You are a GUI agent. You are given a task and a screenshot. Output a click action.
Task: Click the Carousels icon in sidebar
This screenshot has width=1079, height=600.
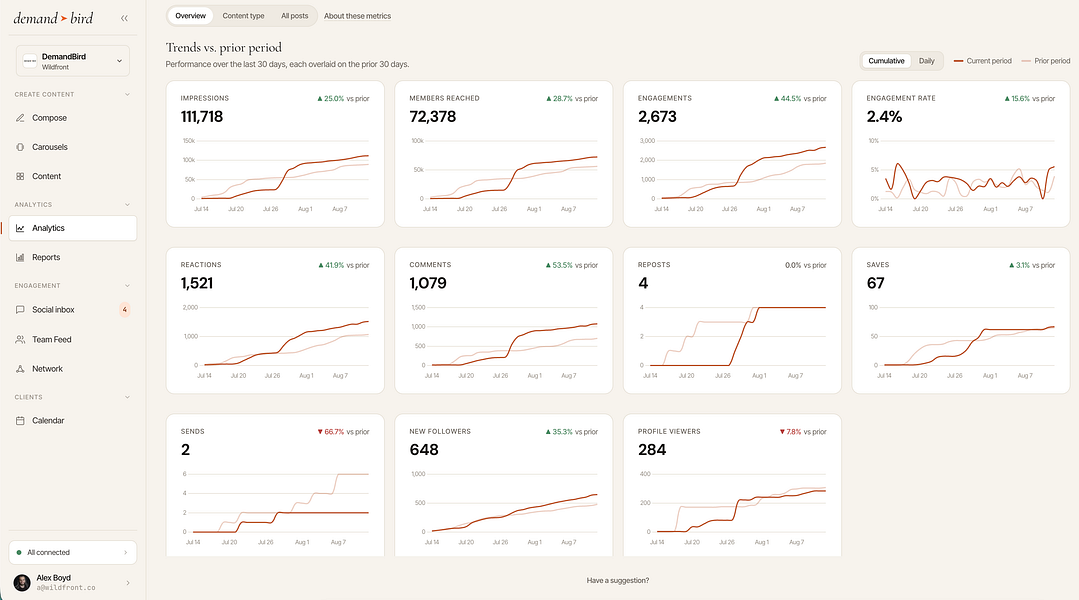click(x=20, y=147)
